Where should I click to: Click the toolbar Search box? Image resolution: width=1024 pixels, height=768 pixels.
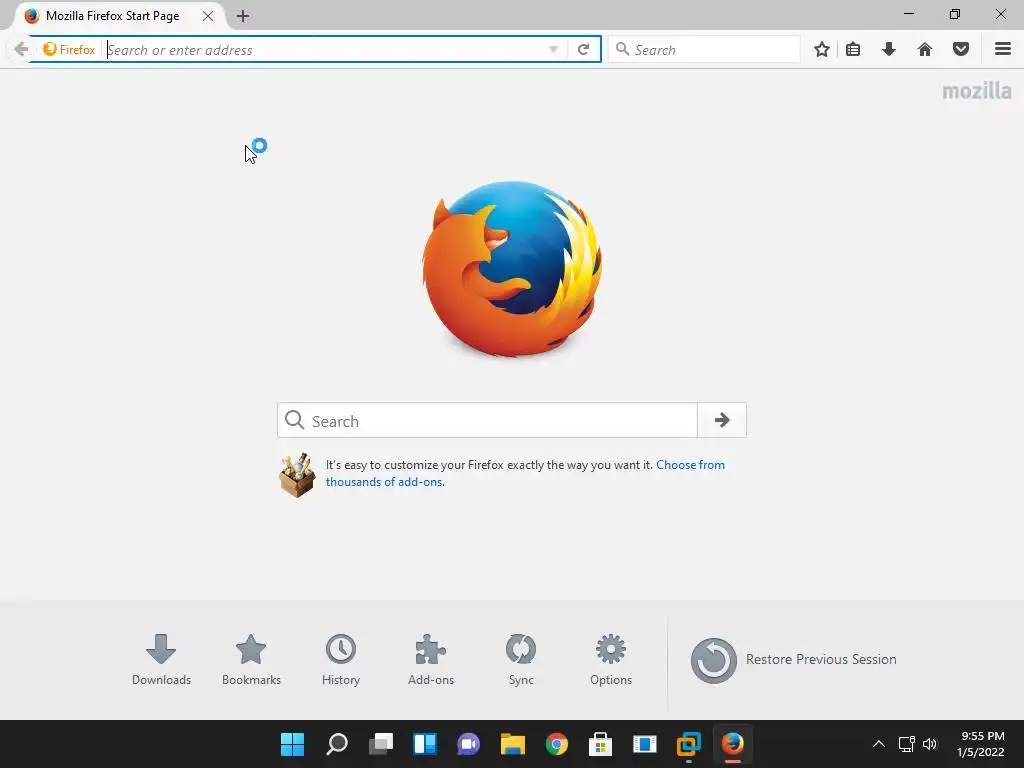[704, 50]
